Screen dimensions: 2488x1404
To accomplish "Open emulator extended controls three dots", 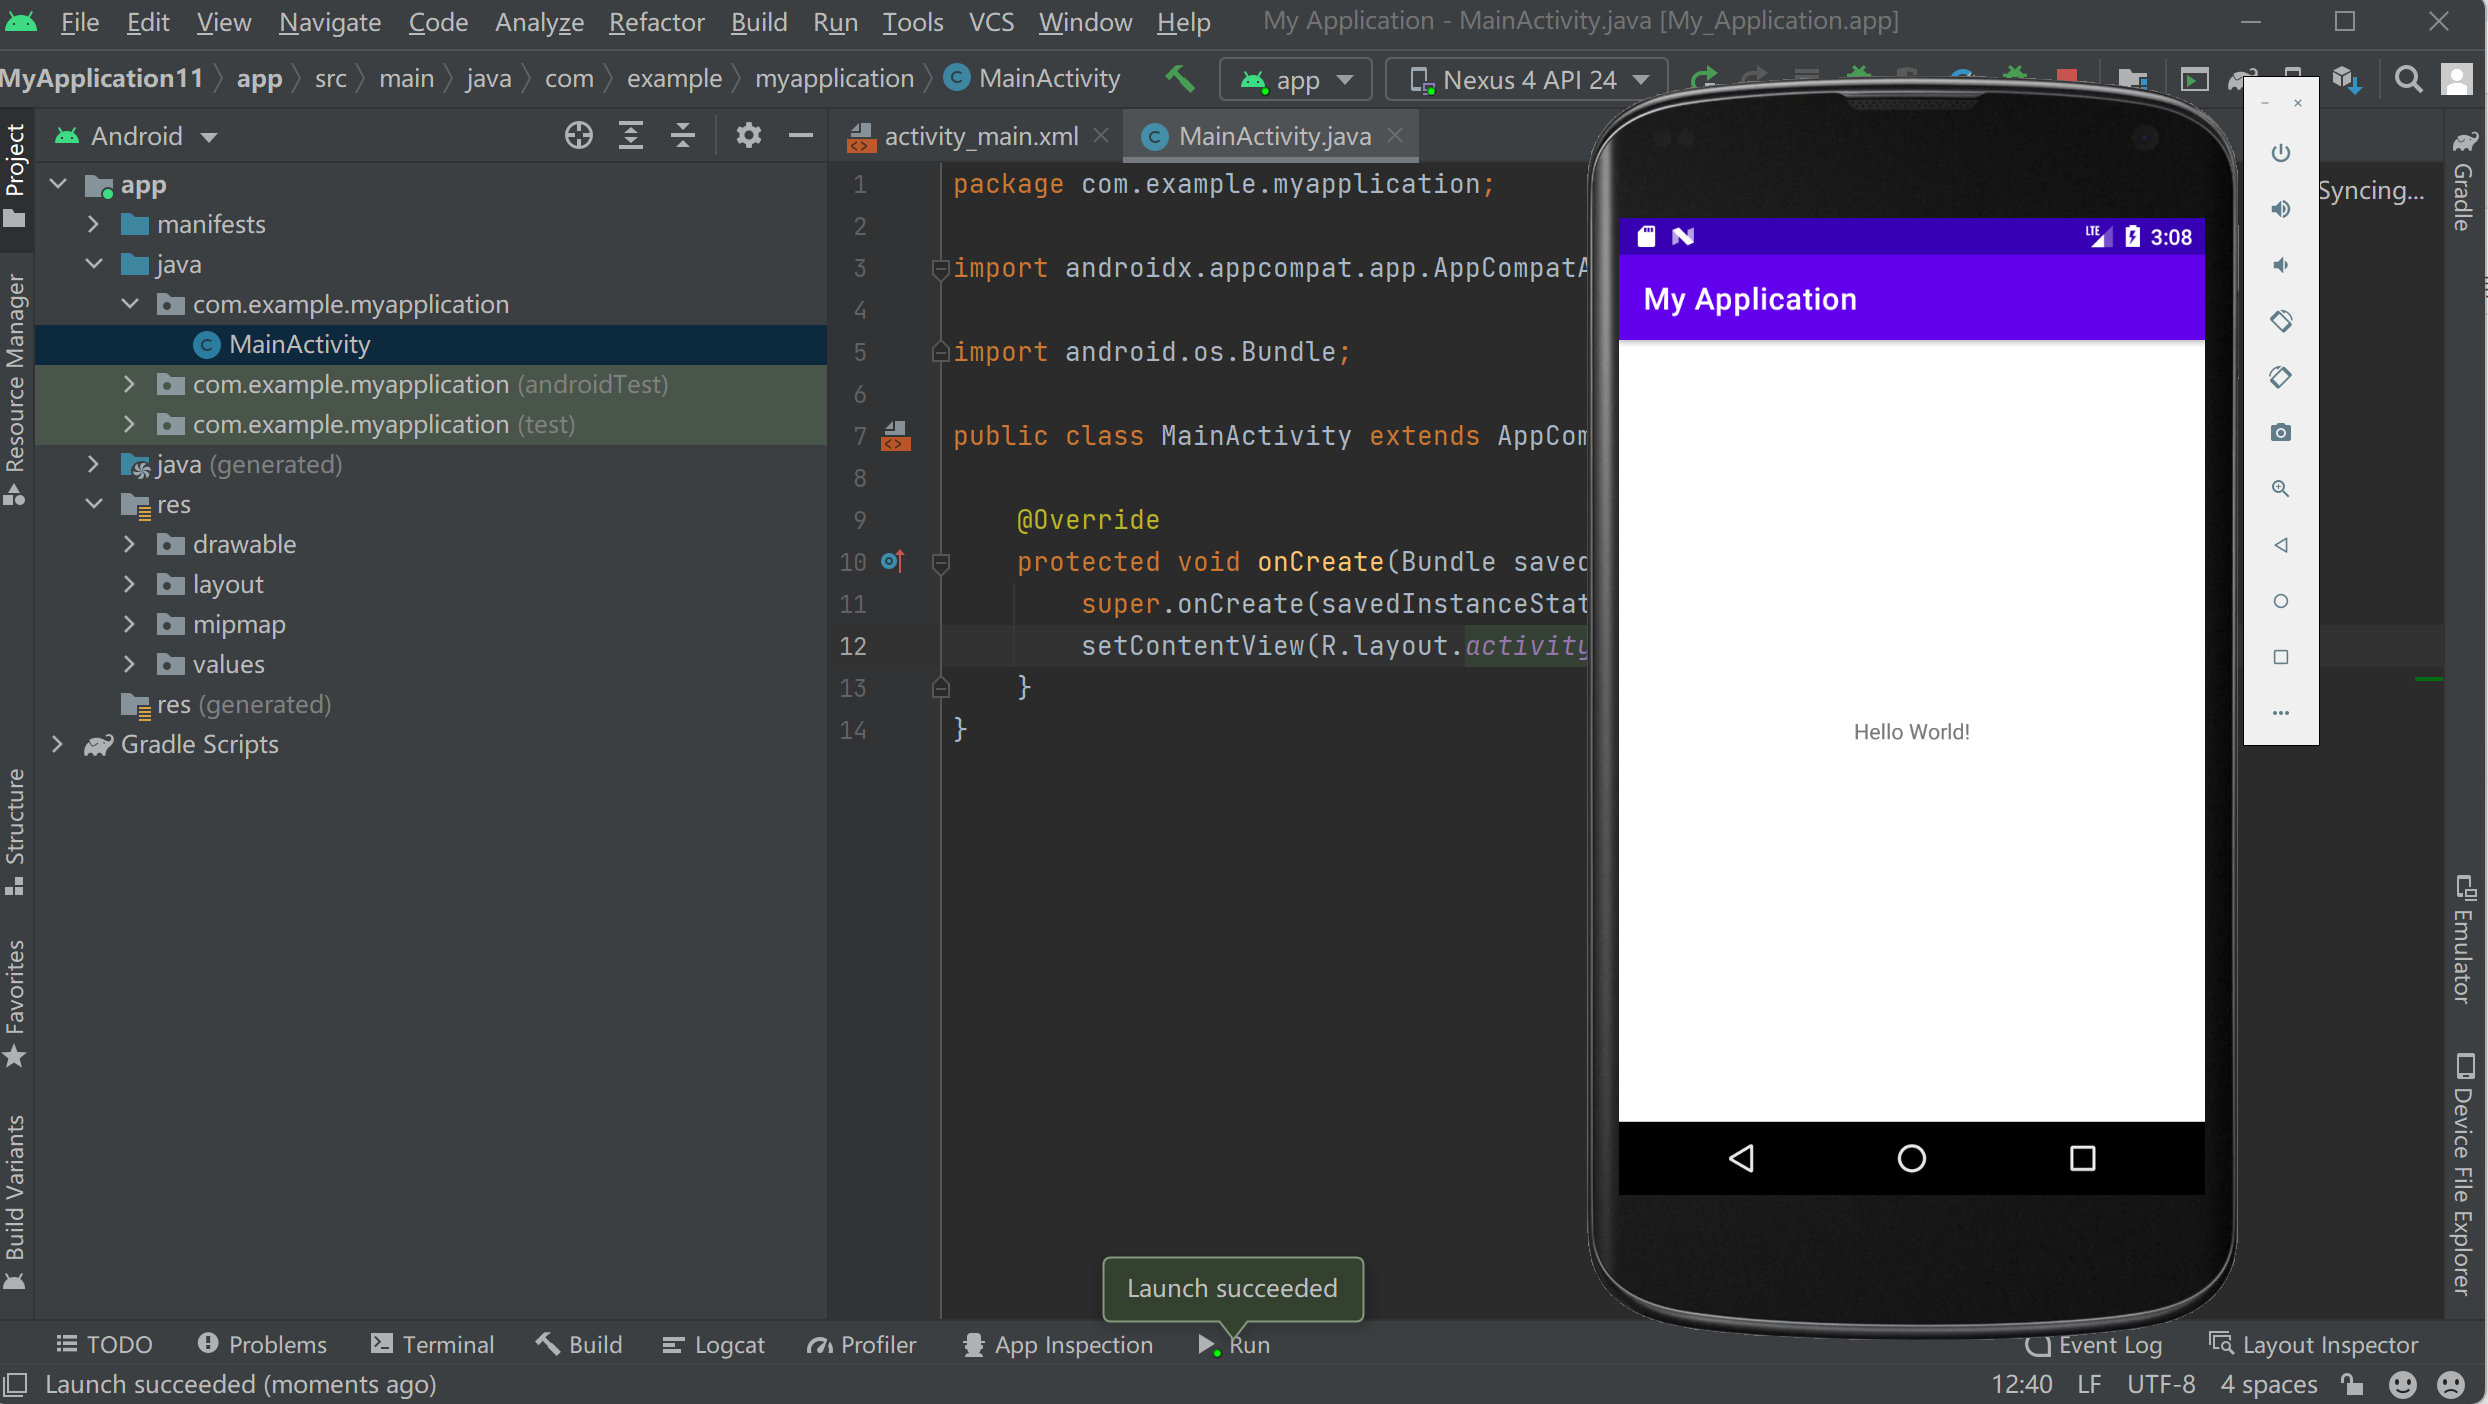I will click(x=2280, y=712).
